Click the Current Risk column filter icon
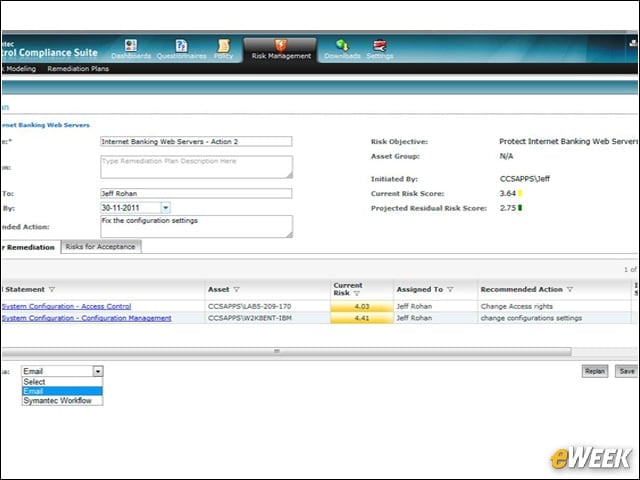 click(x=357, y=293)
